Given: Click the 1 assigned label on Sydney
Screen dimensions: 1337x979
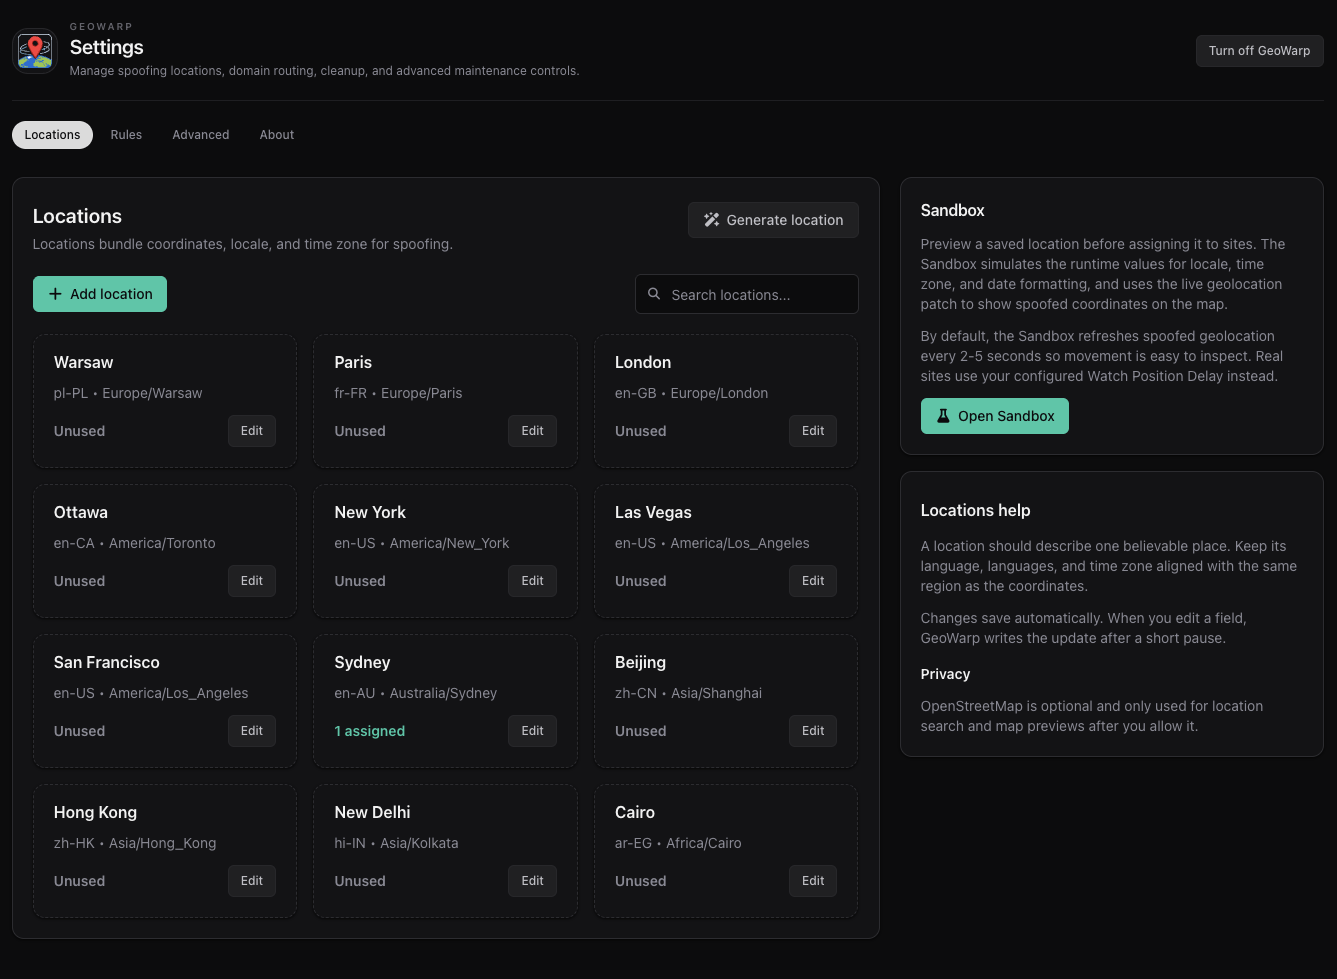Looking at the screenshot, I should 370,731.
